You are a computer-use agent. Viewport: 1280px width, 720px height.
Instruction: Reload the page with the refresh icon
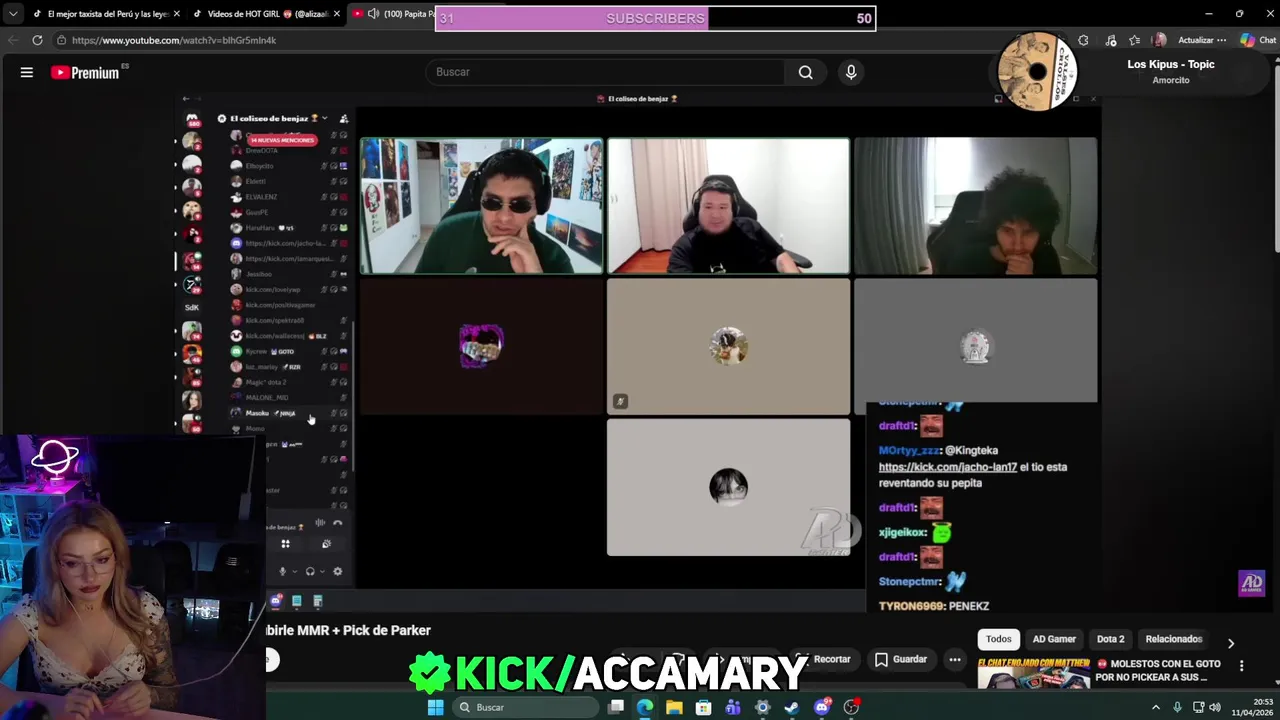click(x=37, y=40)
